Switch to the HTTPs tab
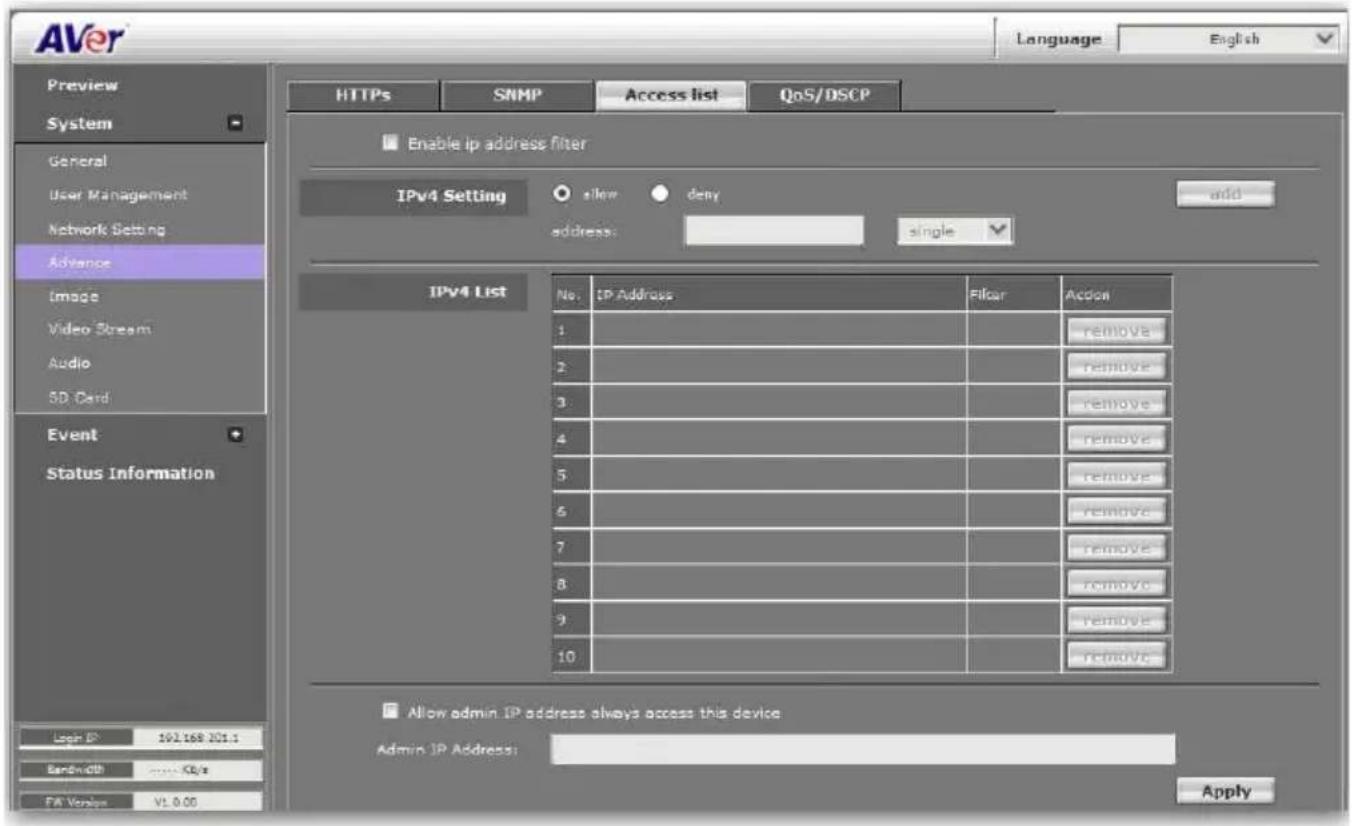Screen dimensions: 1356x826 (x=362, y=95)
